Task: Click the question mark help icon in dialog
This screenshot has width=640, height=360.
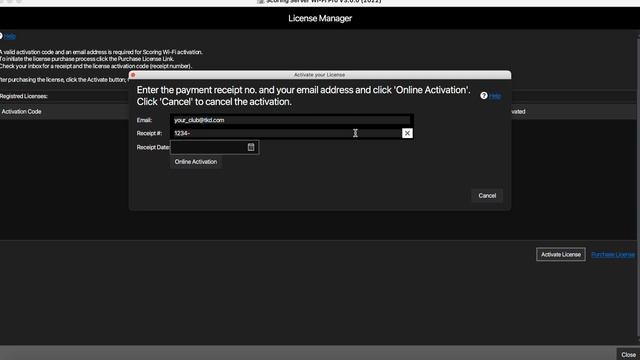Action: [x=484, y=96]
